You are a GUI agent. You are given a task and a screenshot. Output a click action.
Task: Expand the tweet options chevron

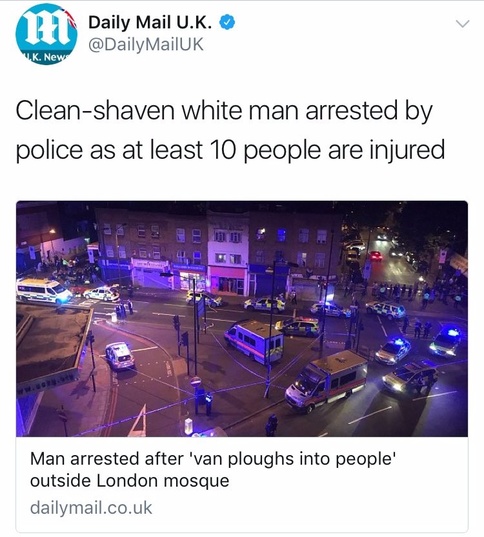(x=463, y=24)
